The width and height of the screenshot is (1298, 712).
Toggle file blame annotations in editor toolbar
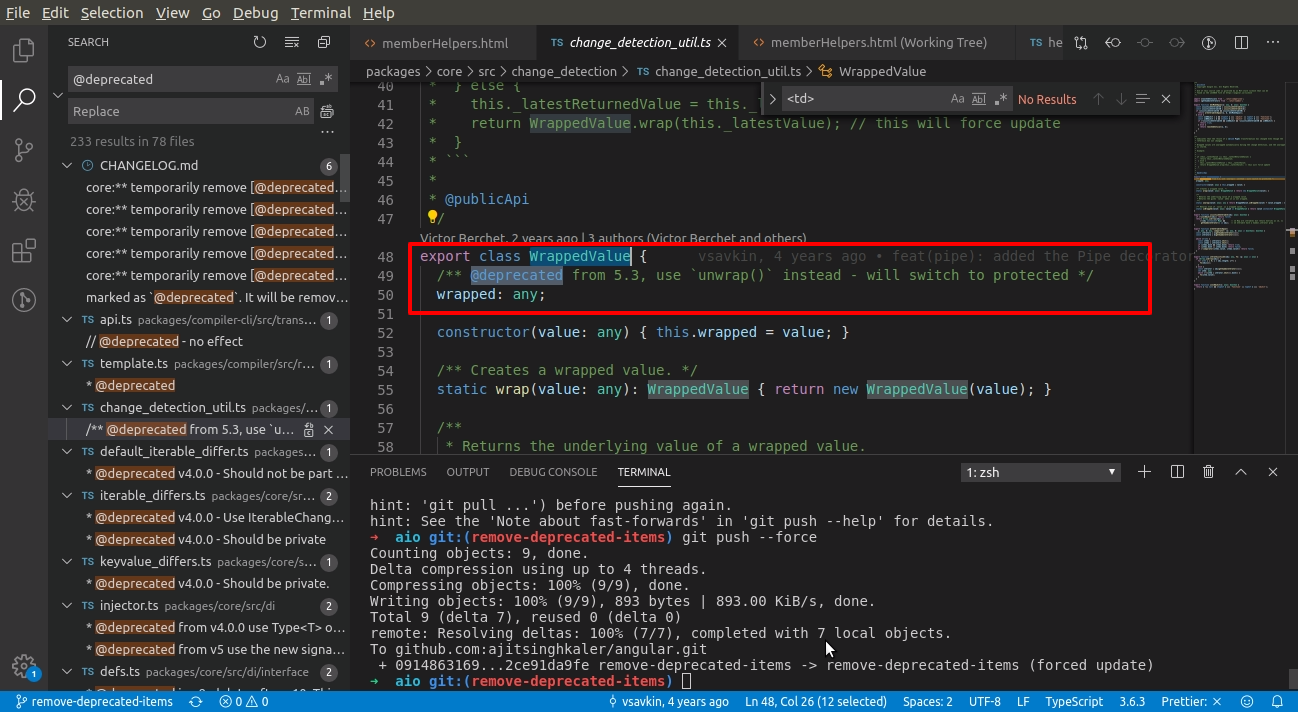coord(1208,43)
